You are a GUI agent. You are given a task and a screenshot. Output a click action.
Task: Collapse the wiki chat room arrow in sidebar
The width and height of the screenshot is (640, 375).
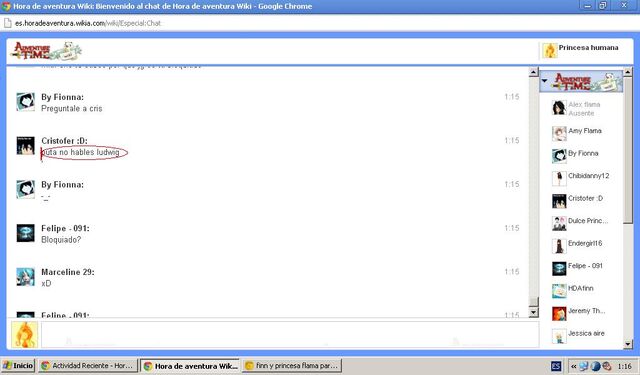tap(544, 81)
